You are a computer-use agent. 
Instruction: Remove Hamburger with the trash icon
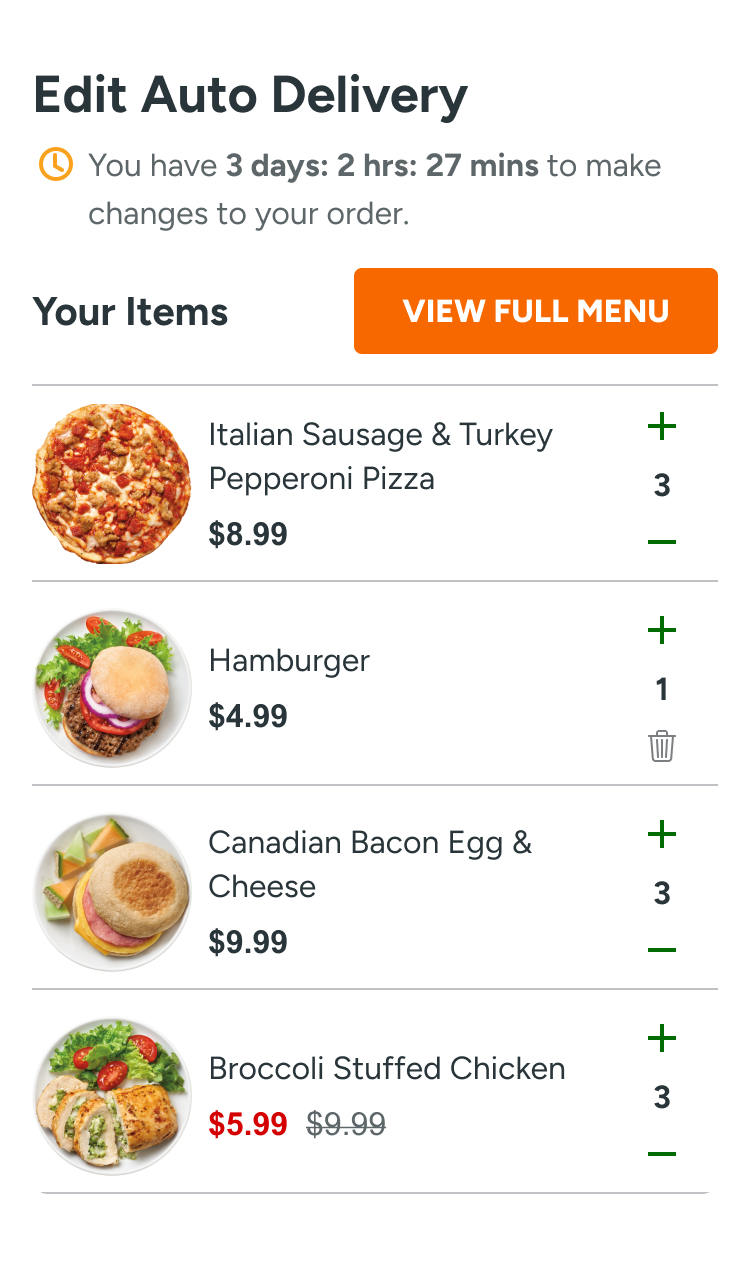[662, 746]
